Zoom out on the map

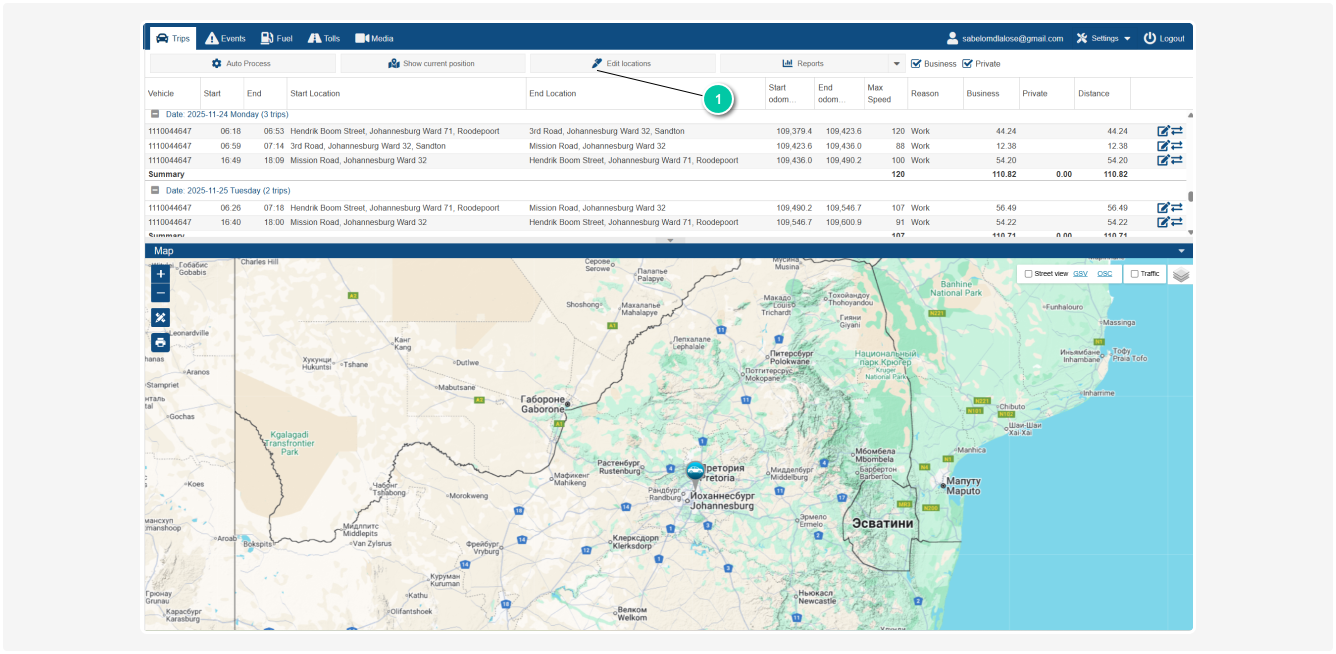[160, 293]
